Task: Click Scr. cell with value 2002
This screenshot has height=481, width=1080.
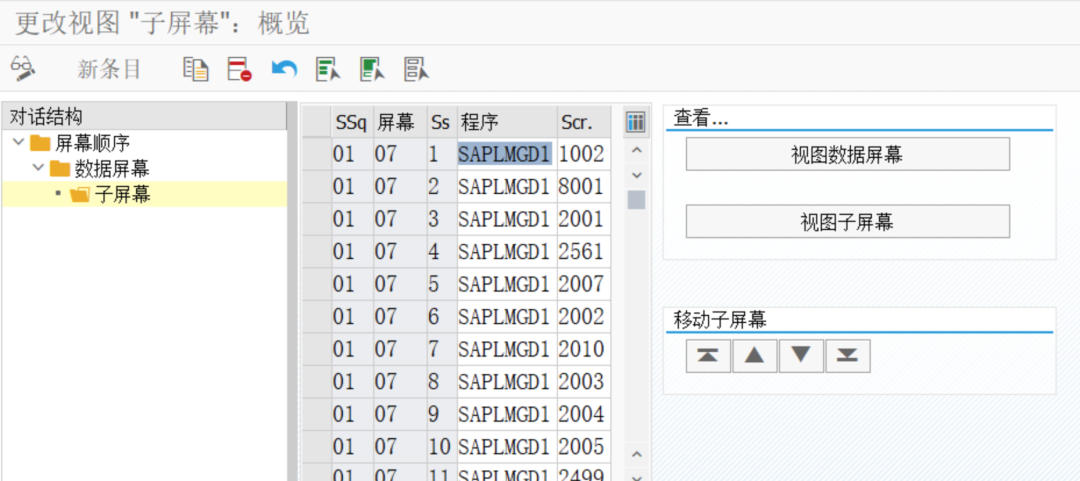Action: coord(583,316)
